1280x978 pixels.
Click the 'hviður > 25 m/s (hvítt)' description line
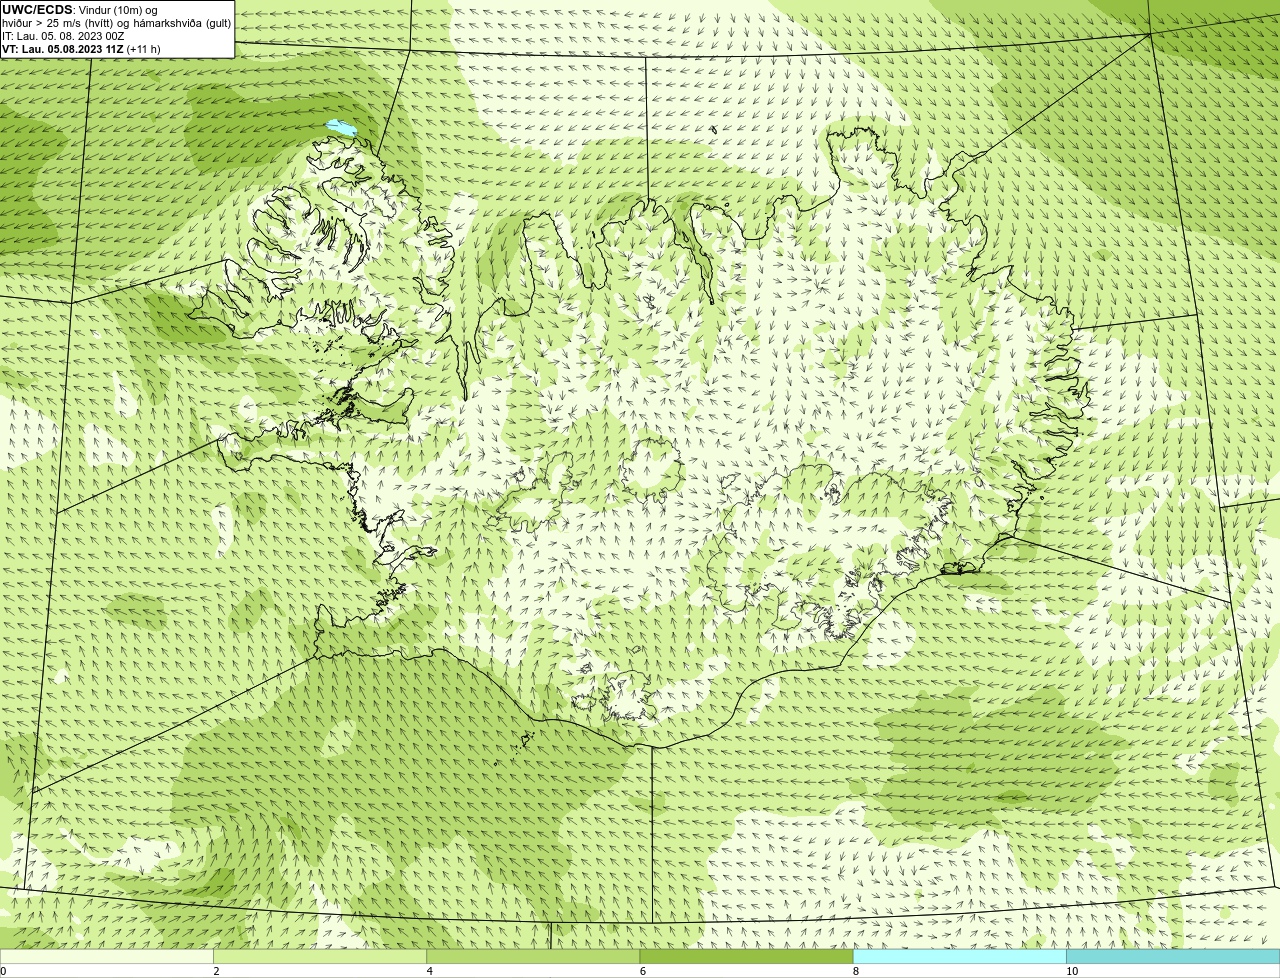(x=117, y=23)
